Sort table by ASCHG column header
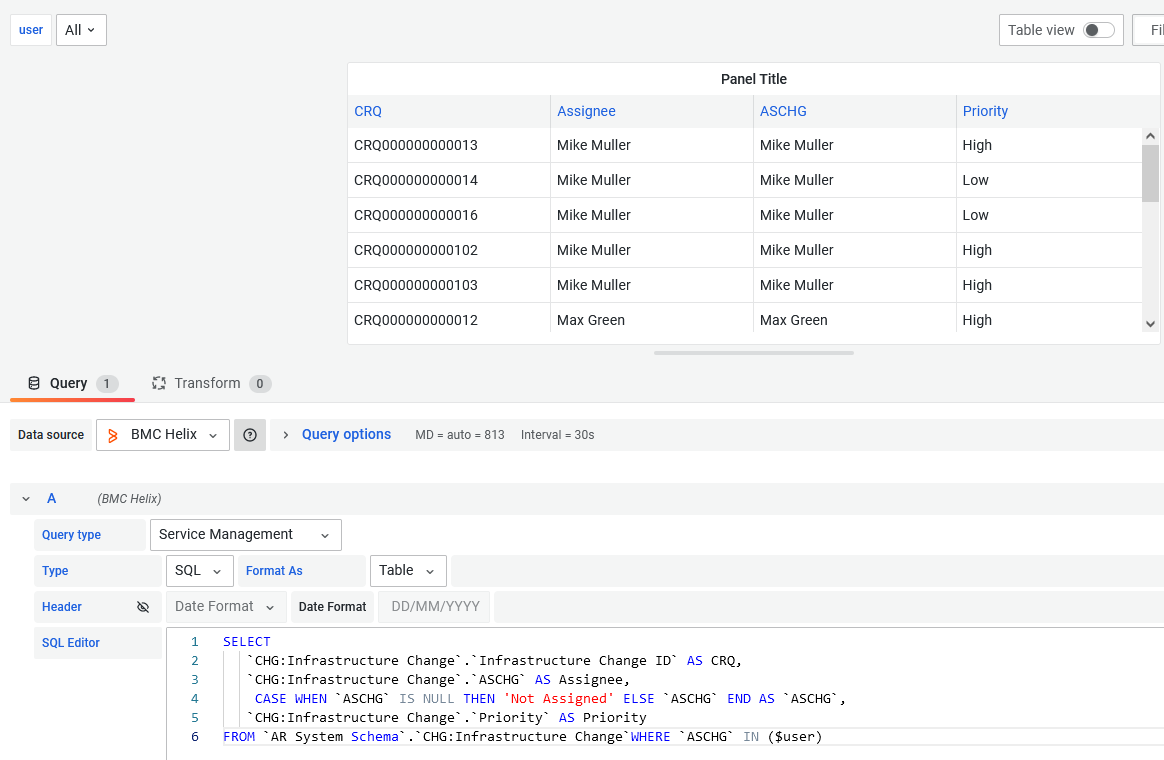 (x=783, y=111)
